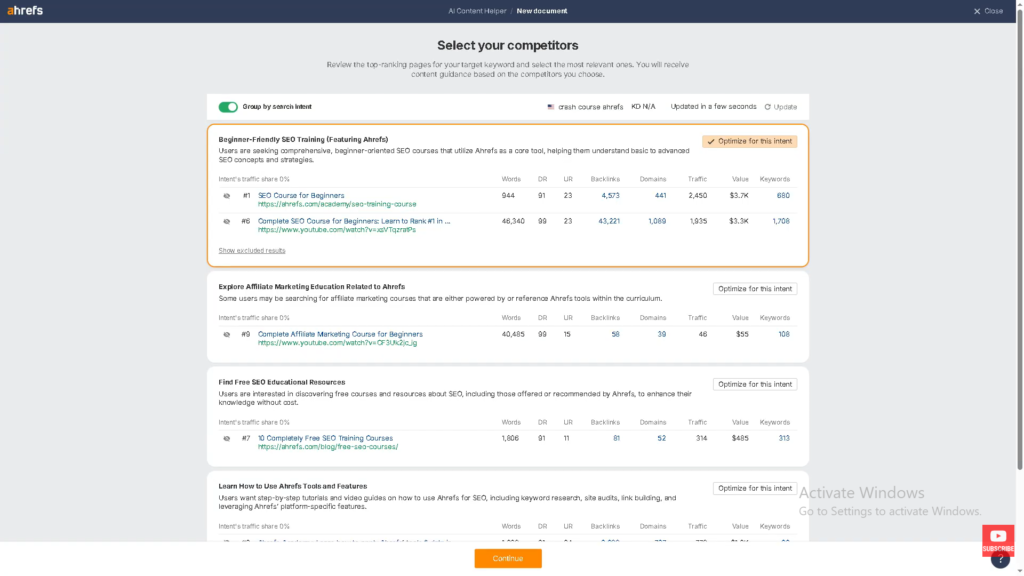Click the YouTube subscribe icon
Screen dimensions: 1024x576
[x=997, y=538]
